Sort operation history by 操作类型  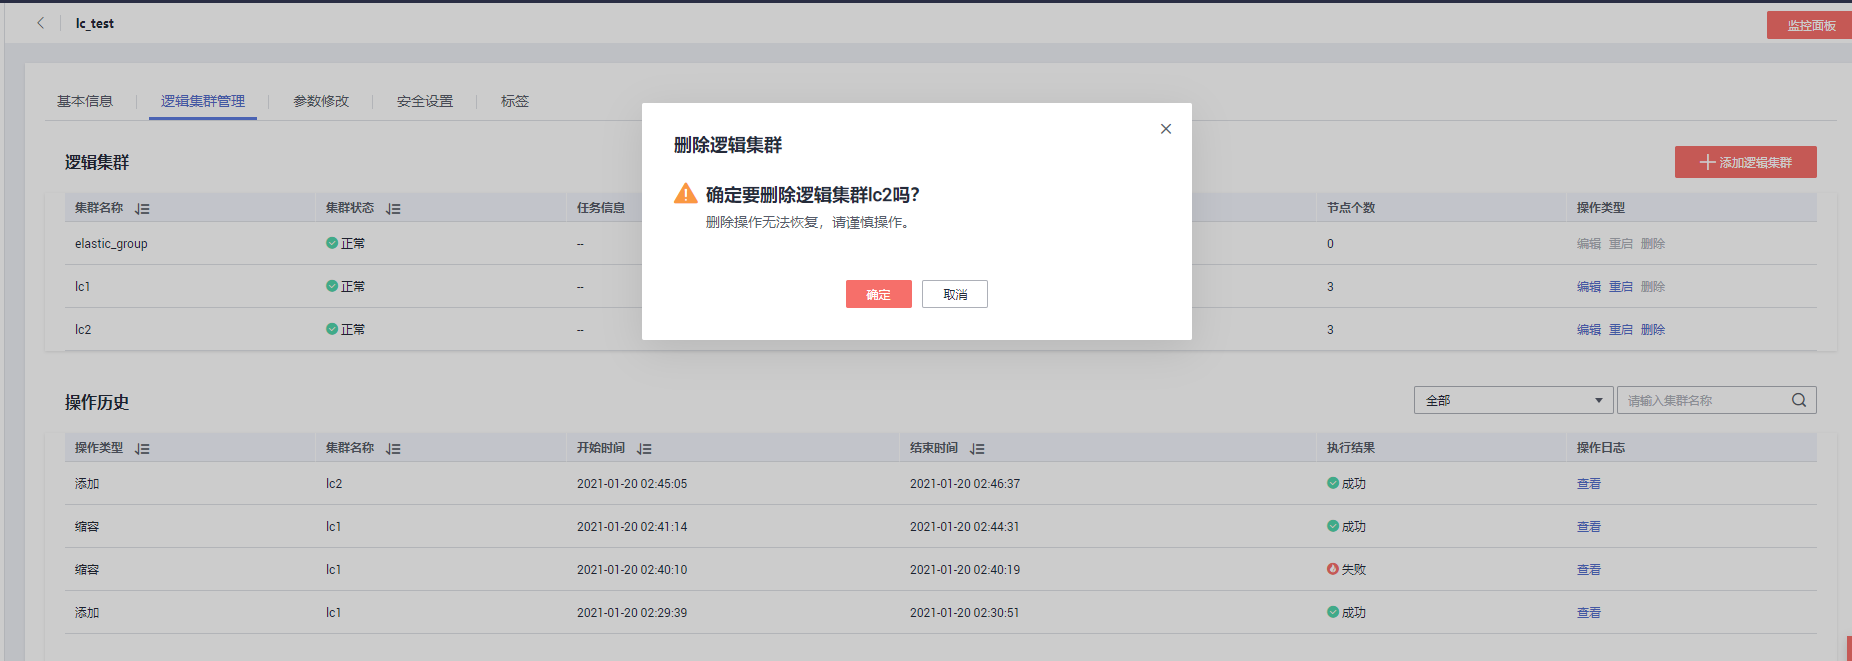(142, 449)
